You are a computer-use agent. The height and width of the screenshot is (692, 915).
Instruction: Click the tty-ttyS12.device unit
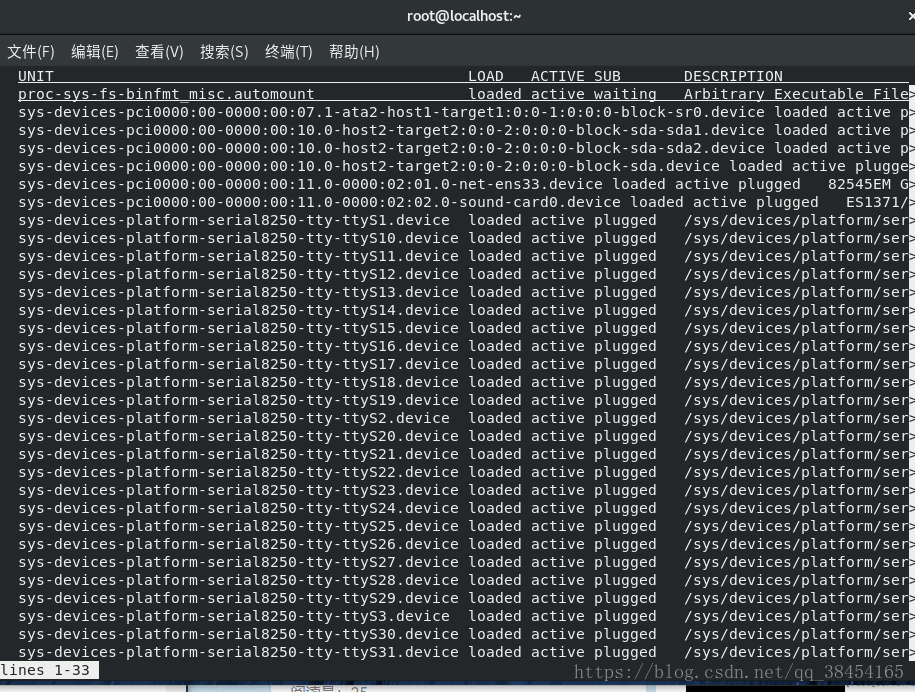click(x=238, y=274)
